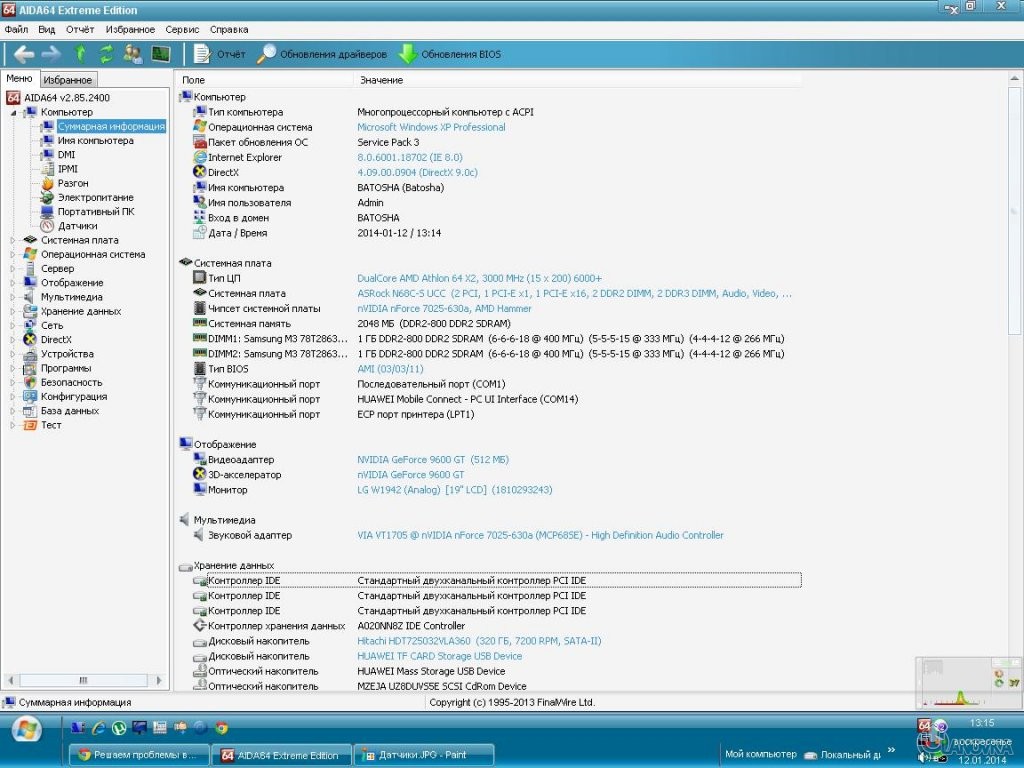Collapse the Компьютер tree node
1024x768 pixels.
[13, 113]
